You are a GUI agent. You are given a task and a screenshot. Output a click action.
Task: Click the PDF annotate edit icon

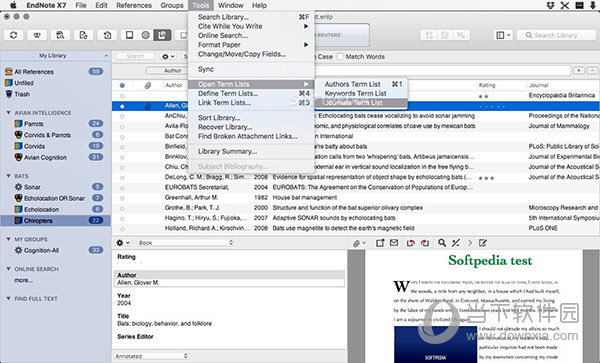(x=483, y=243)
